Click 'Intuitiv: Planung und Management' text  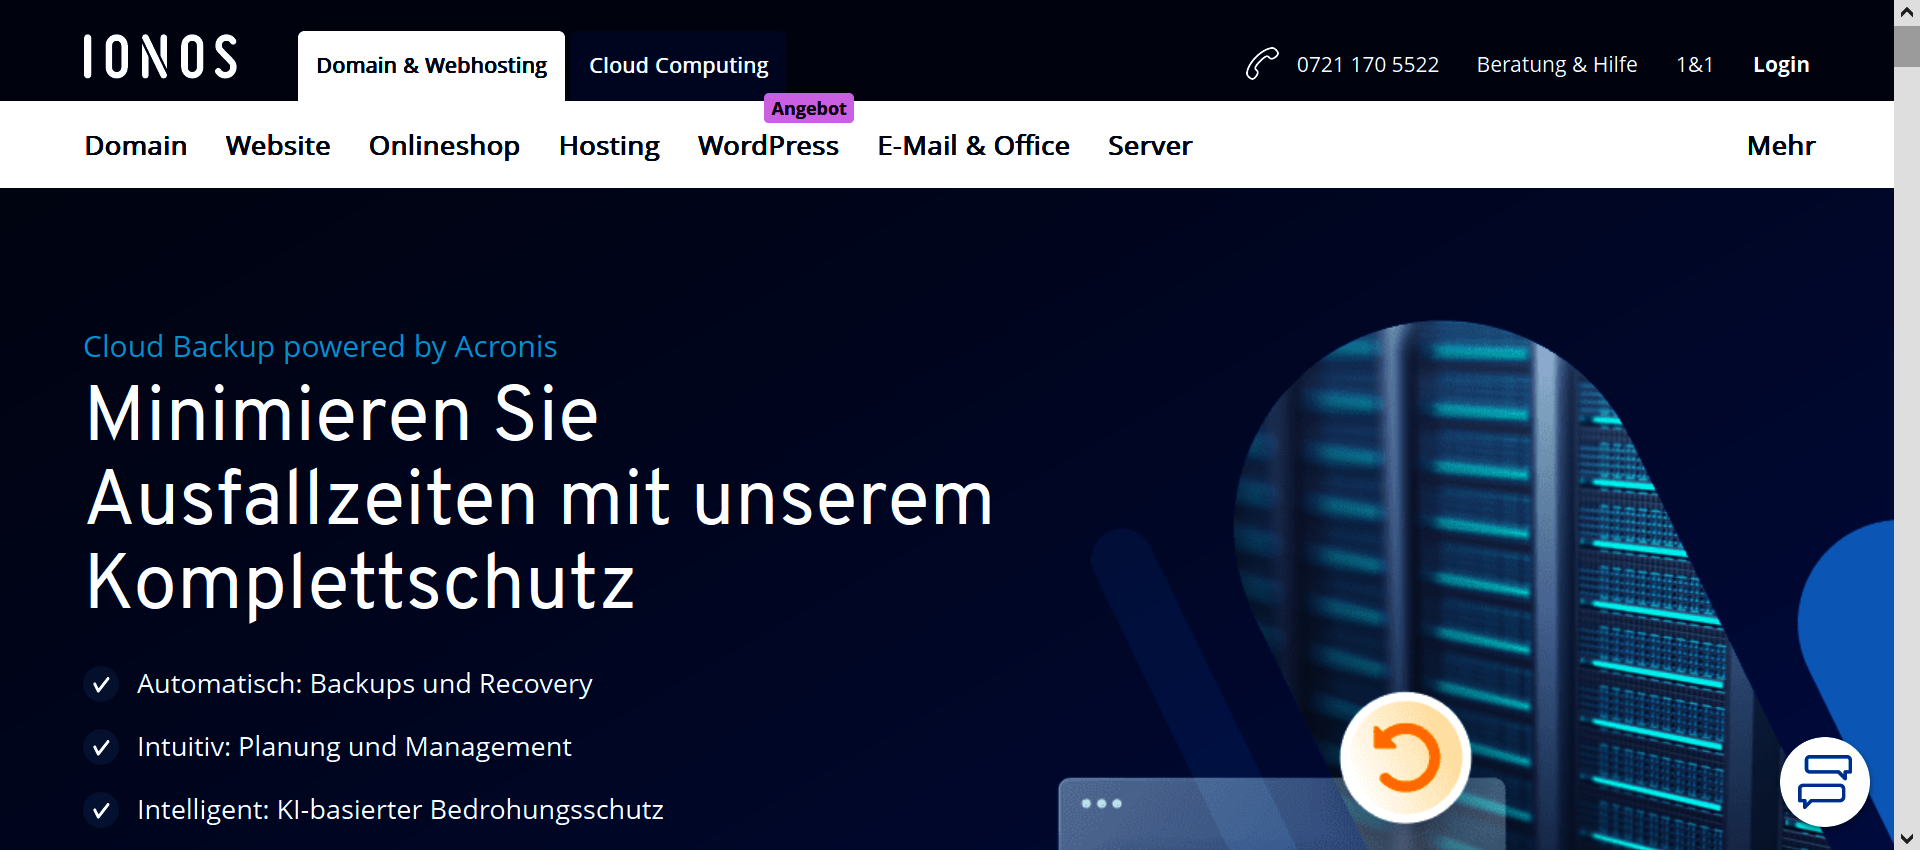[354, 747]
